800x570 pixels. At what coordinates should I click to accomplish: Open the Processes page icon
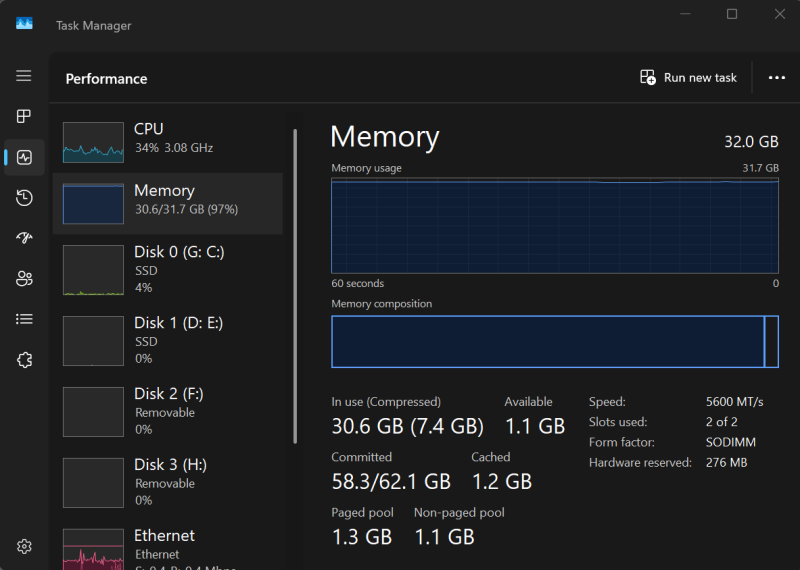coord(23,116)
